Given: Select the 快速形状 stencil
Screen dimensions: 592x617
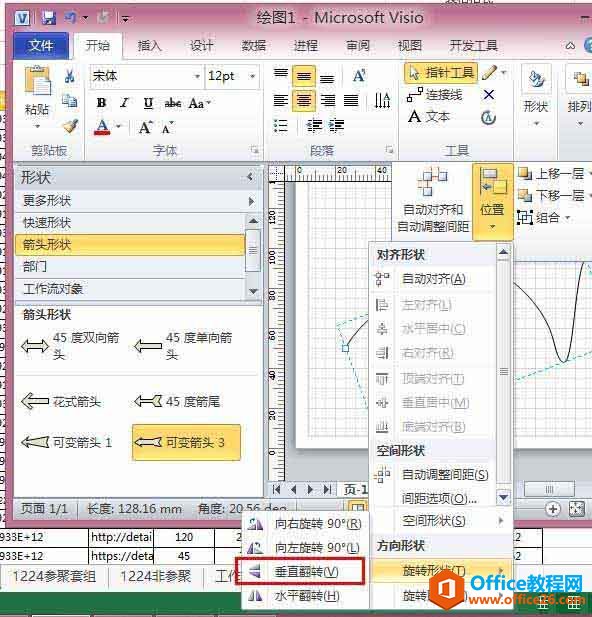Looking at the screenshot, I should (130, 223).
